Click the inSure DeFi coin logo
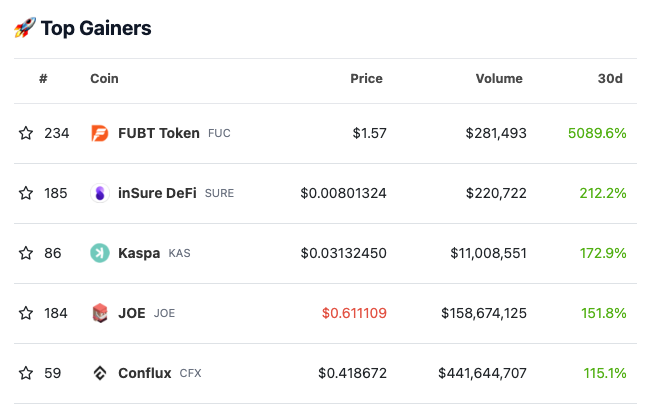 (x=99, y=193)
